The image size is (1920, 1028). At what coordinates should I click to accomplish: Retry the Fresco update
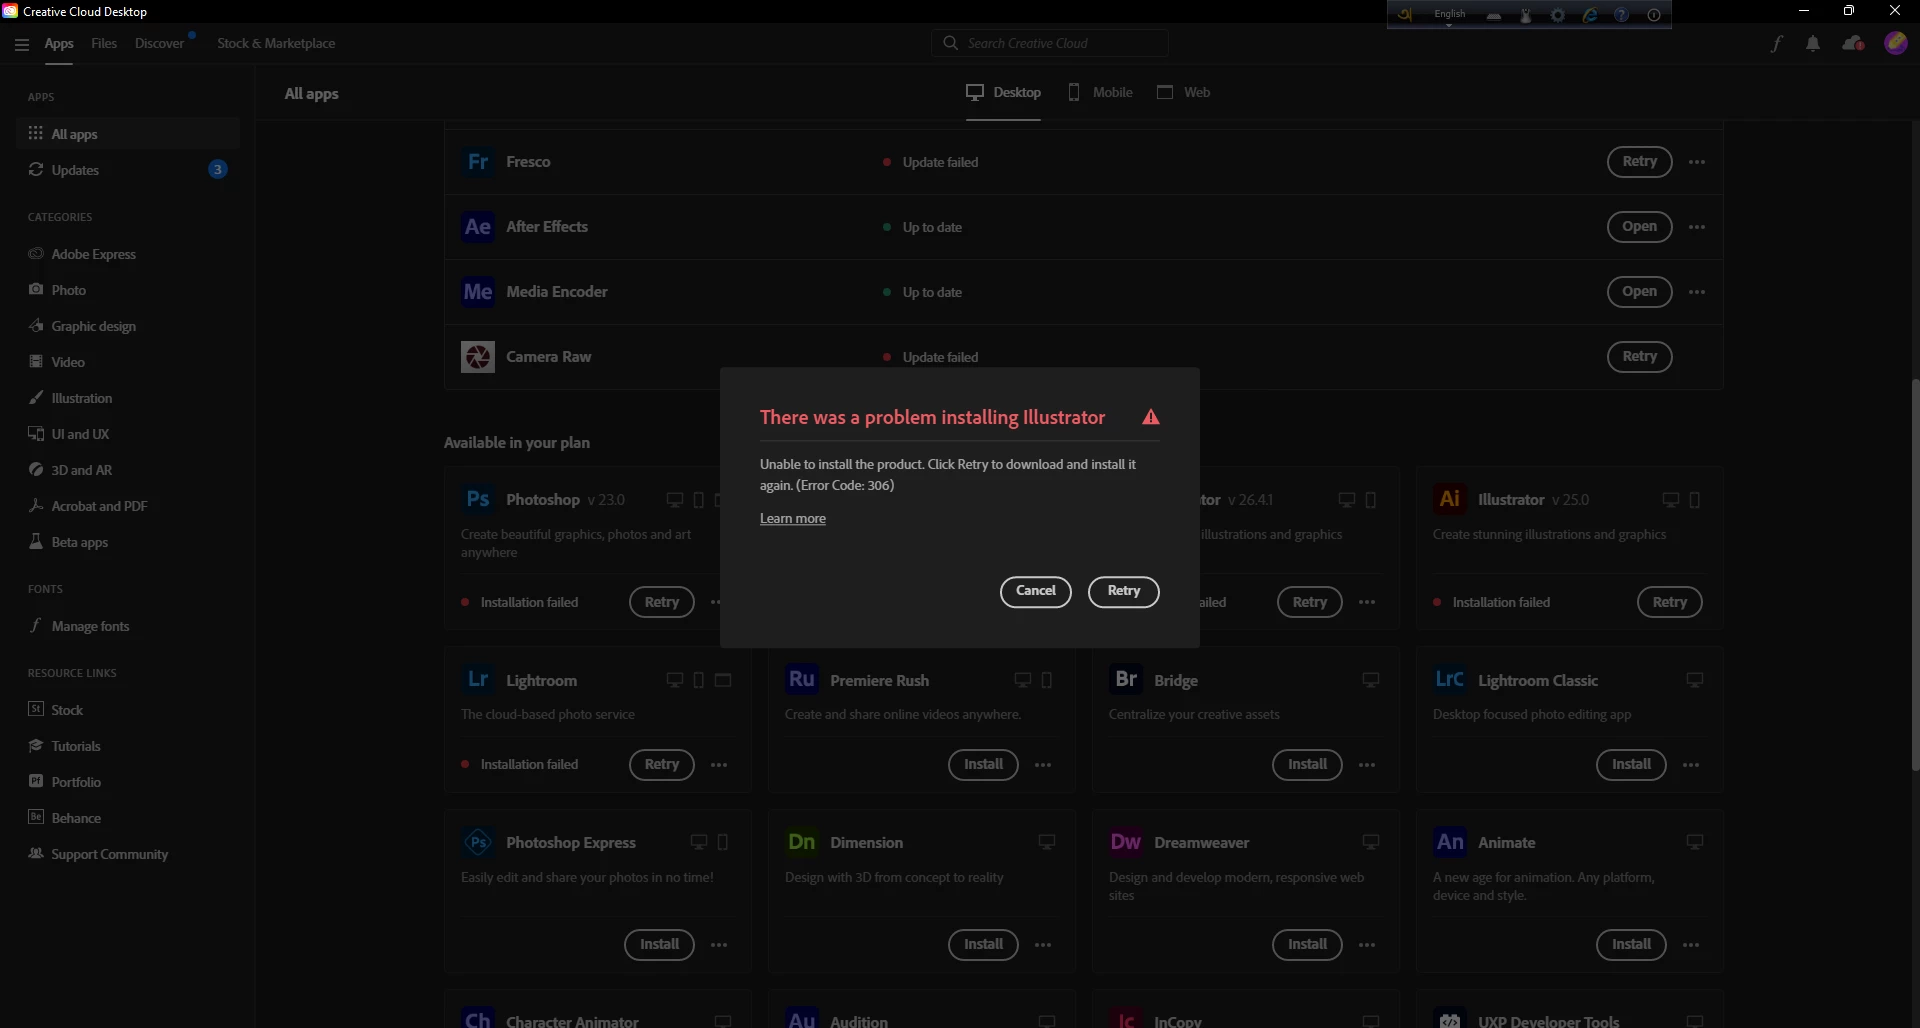(1639, 162)
